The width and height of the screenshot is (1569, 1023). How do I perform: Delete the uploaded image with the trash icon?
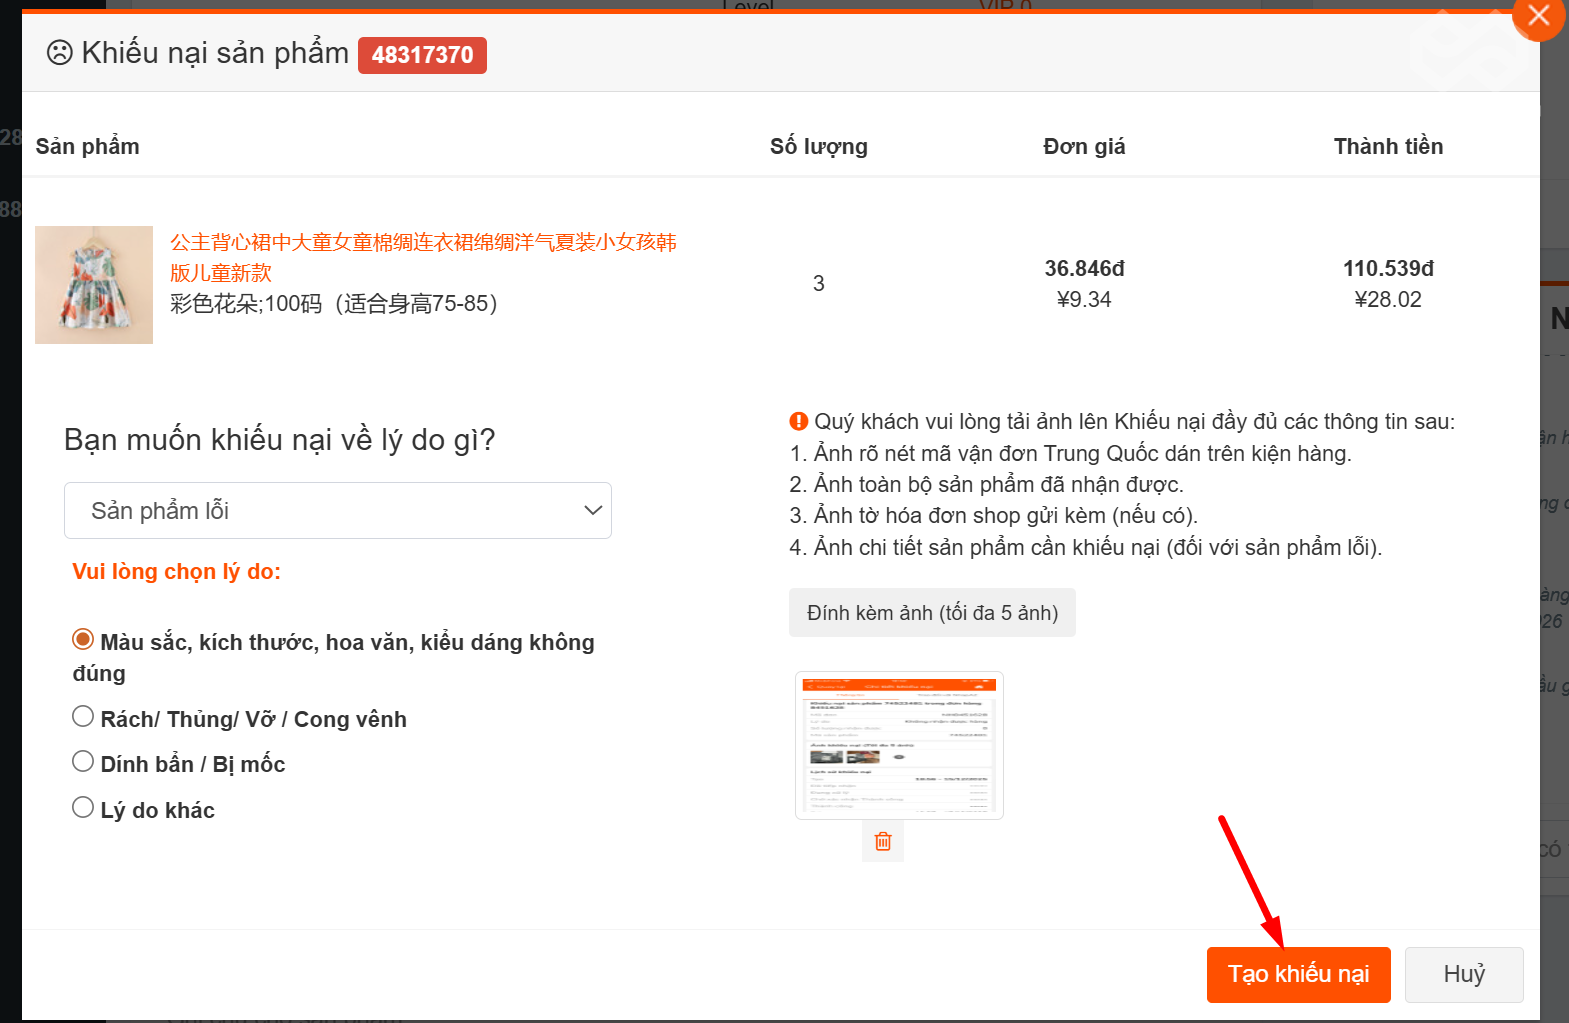pos(883,841)
